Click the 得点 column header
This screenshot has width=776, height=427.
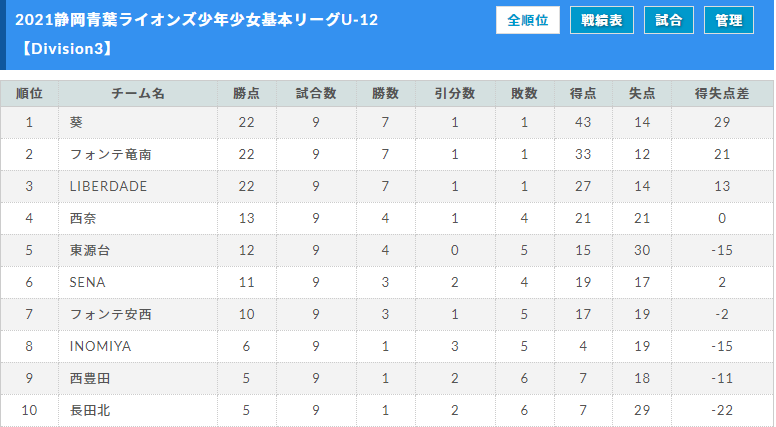coord(583,94)
